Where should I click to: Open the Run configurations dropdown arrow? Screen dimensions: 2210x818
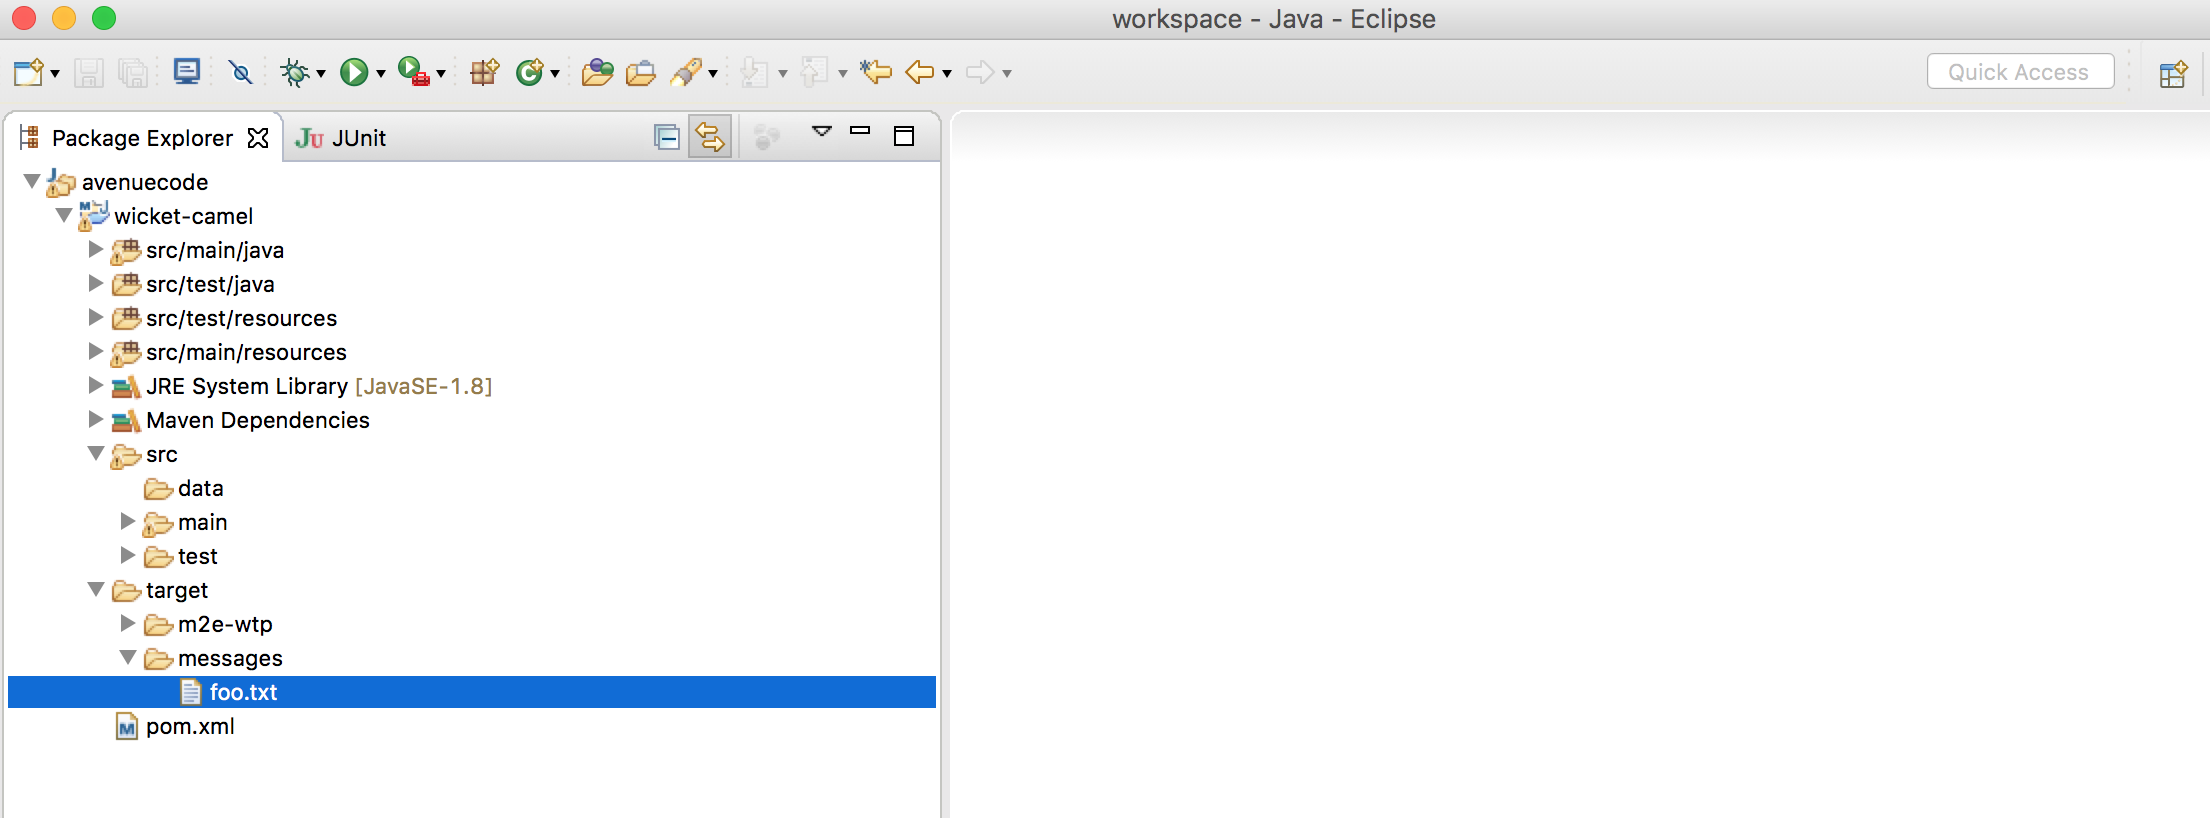(x=381, y=73)
